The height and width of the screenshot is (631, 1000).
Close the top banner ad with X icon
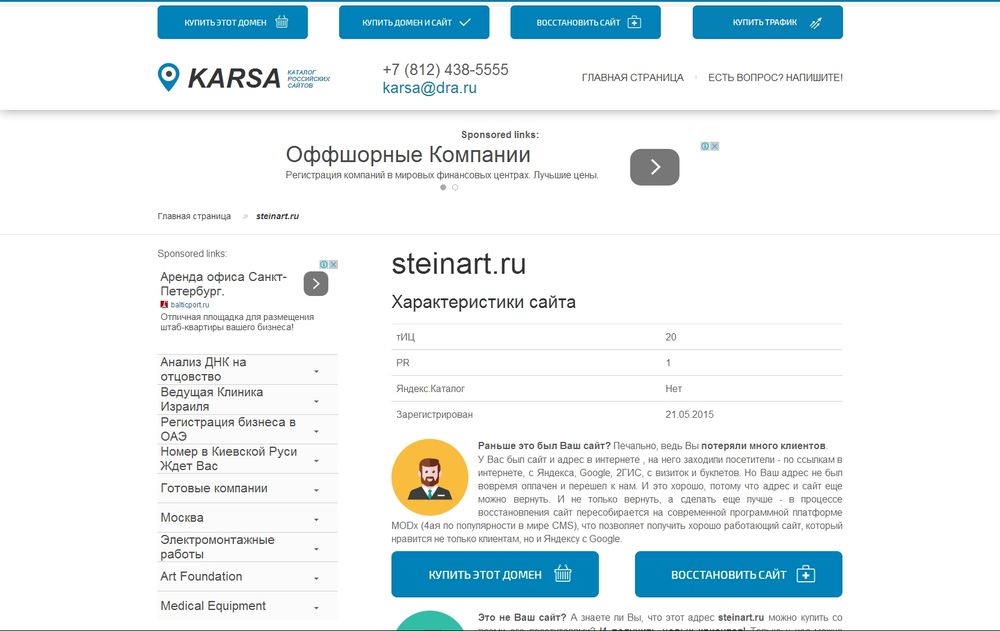pos(715,146)
